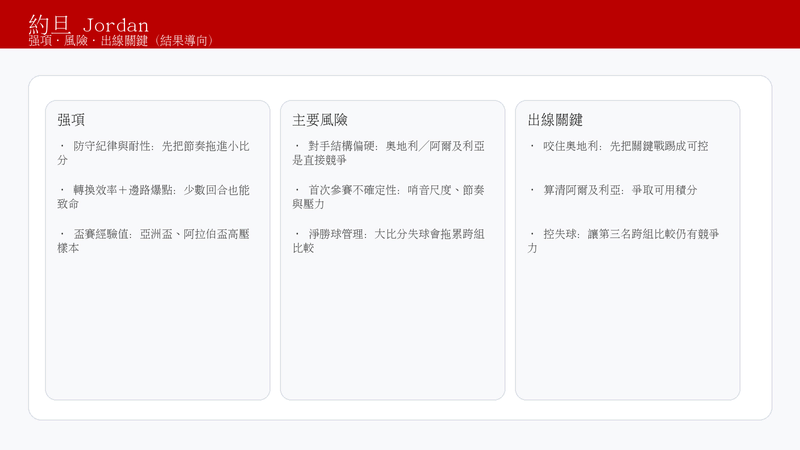Viewport: 800px width, 450px height.
Task: Select the bullet starting '盃賽經驗值'
Action: pos(154,241)
